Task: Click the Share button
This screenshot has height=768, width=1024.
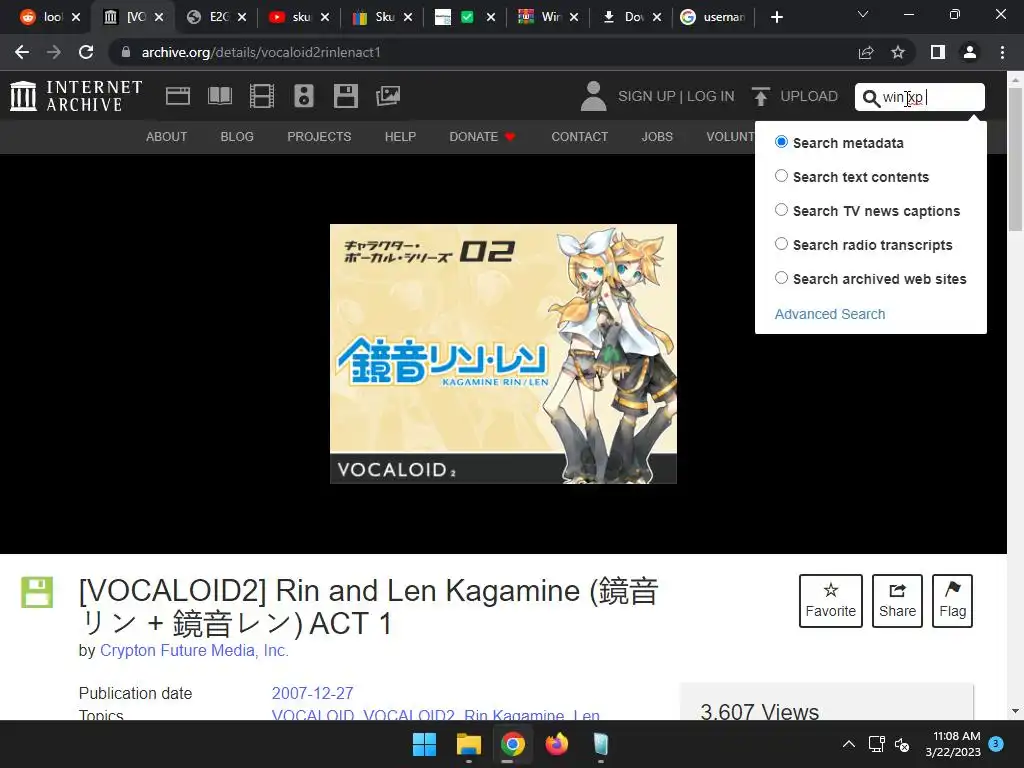Action: (x=897, y=601)
